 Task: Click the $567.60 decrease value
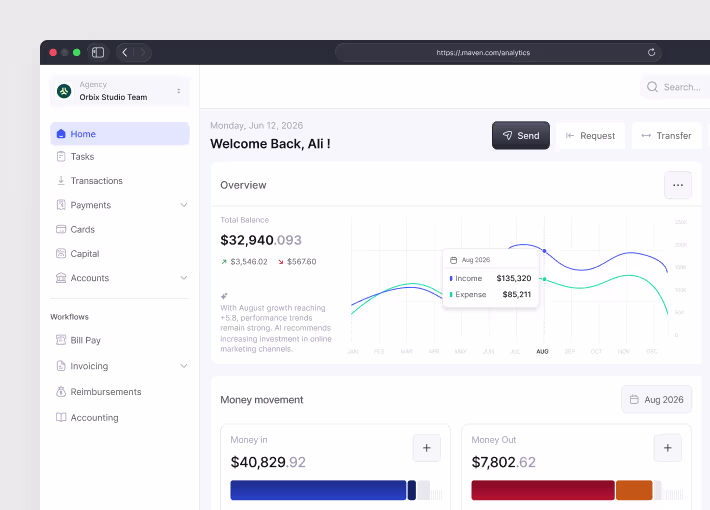[x=302, y=262]
